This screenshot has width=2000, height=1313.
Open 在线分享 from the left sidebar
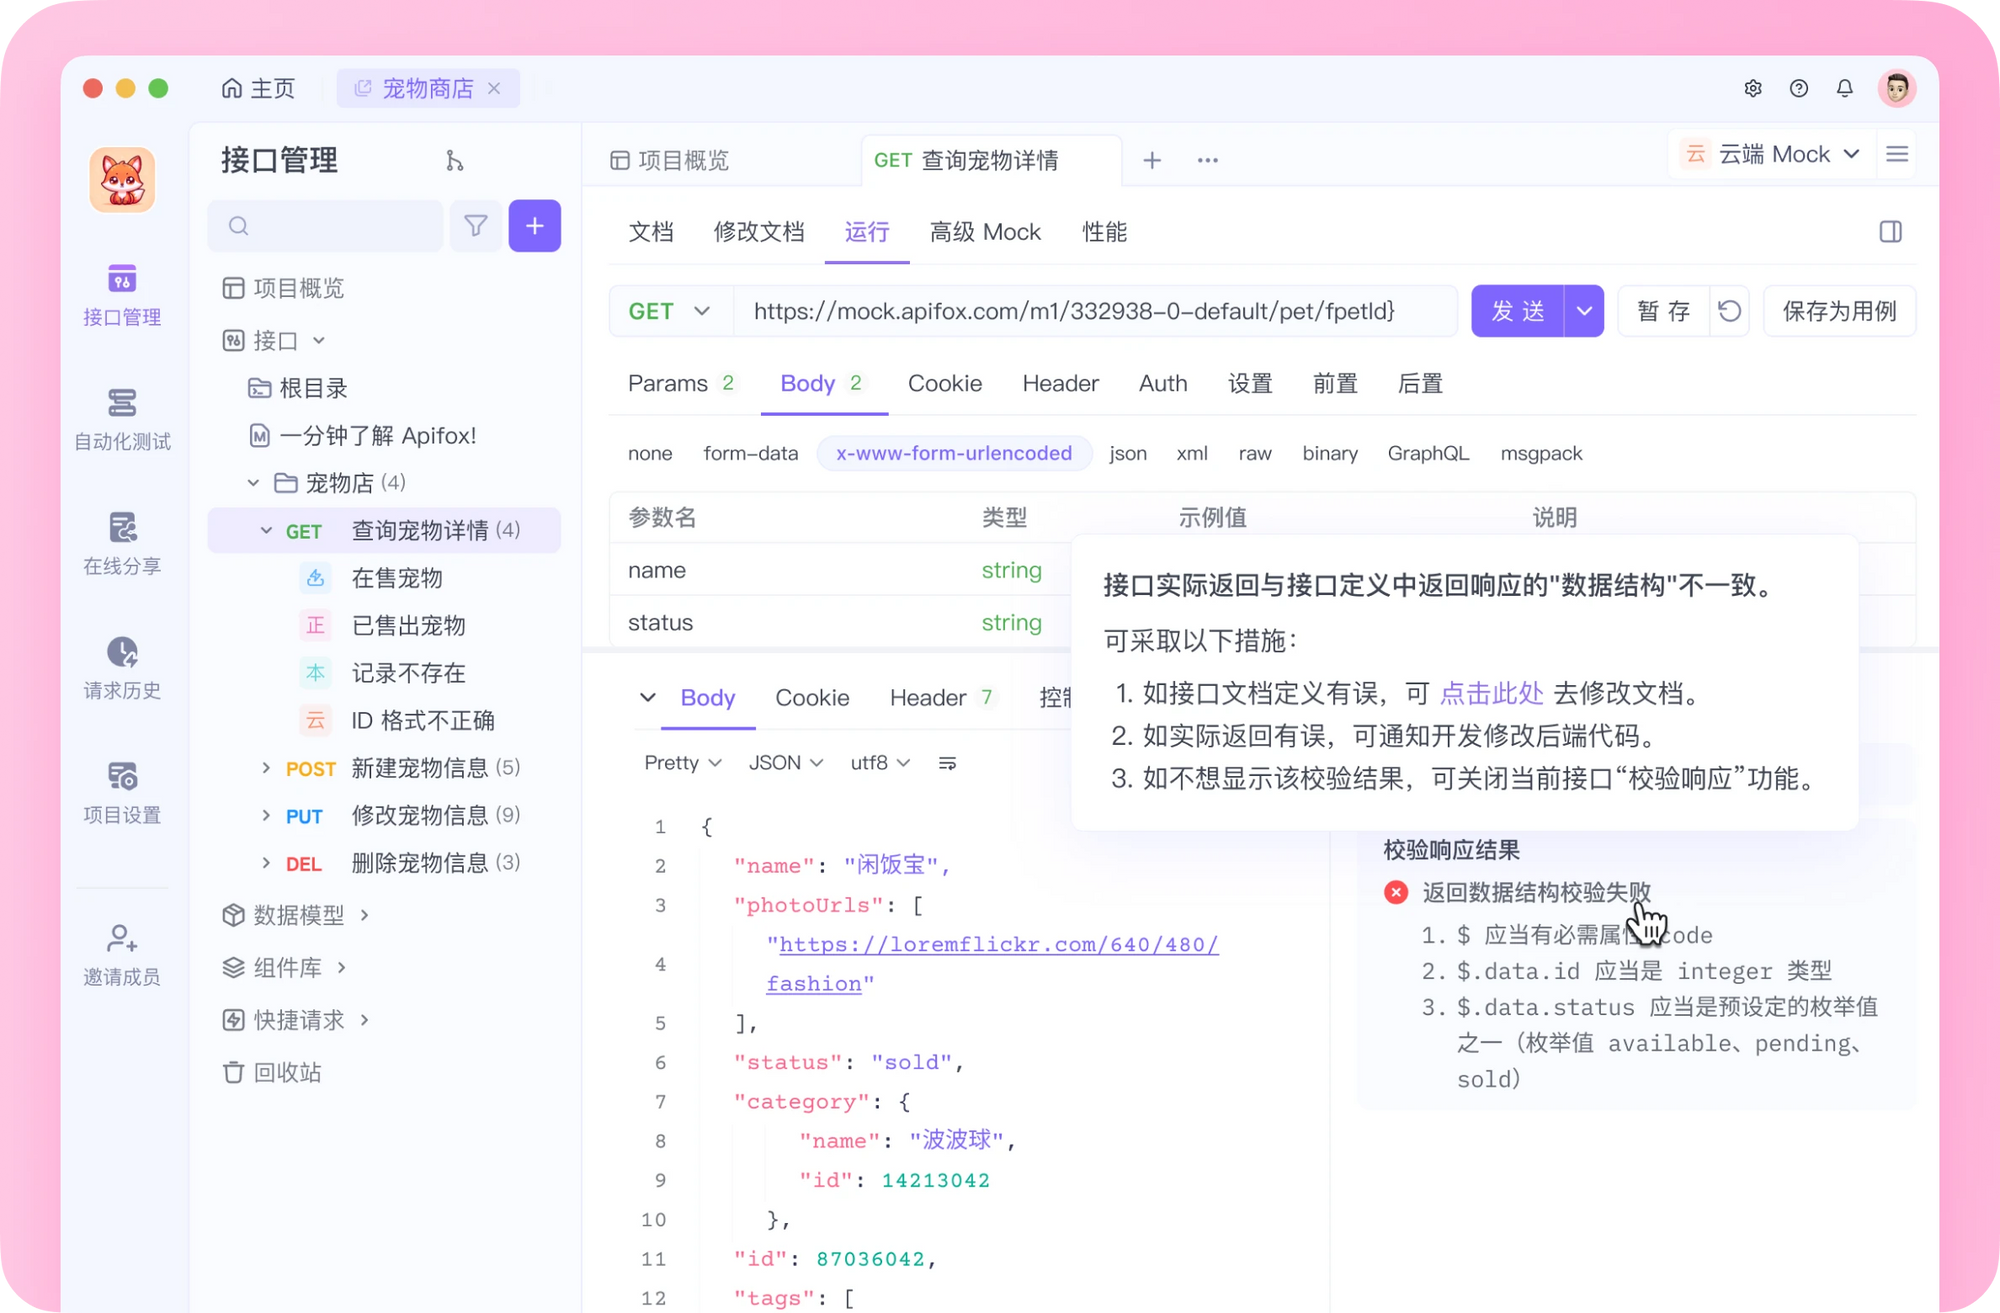tap(121, 545)
